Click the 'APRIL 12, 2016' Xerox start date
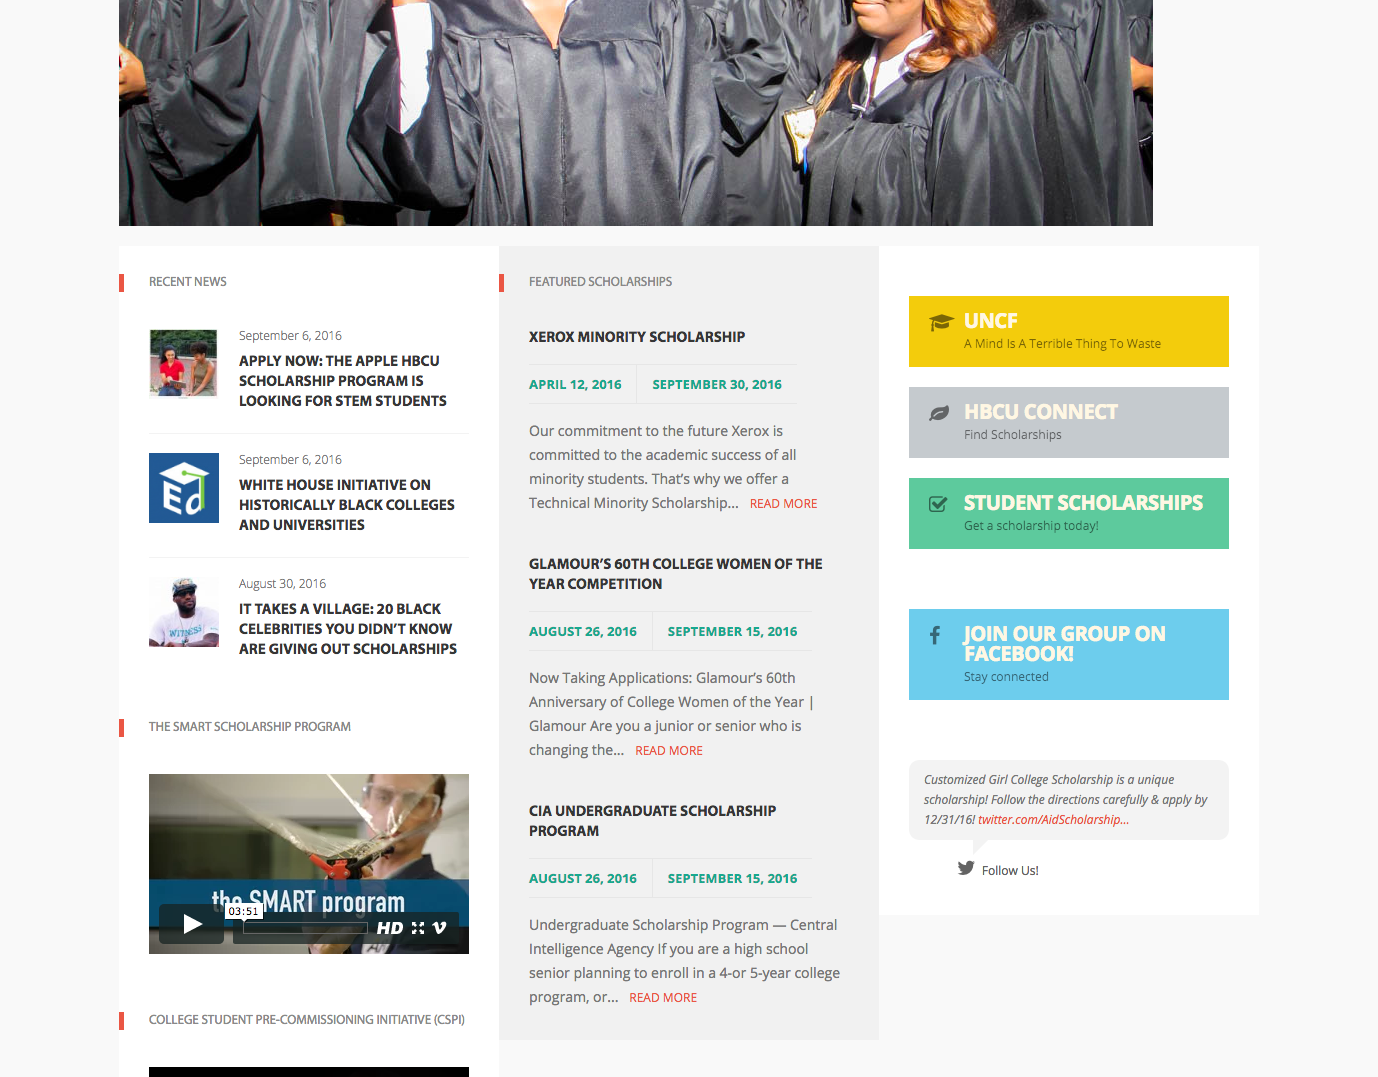Viewport: 1378px width, 1077px height. [x=575, y=385]
